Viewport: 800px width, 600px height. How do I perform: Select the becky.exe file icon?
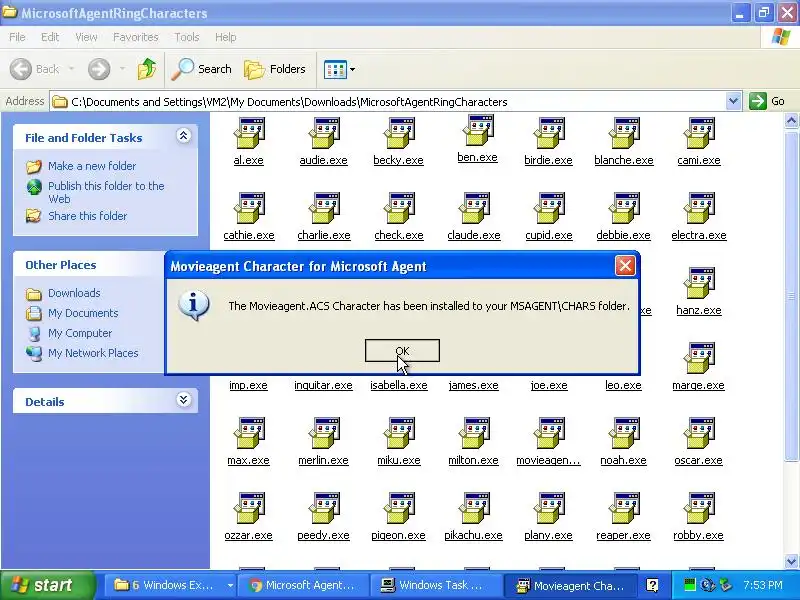(399, 134)
